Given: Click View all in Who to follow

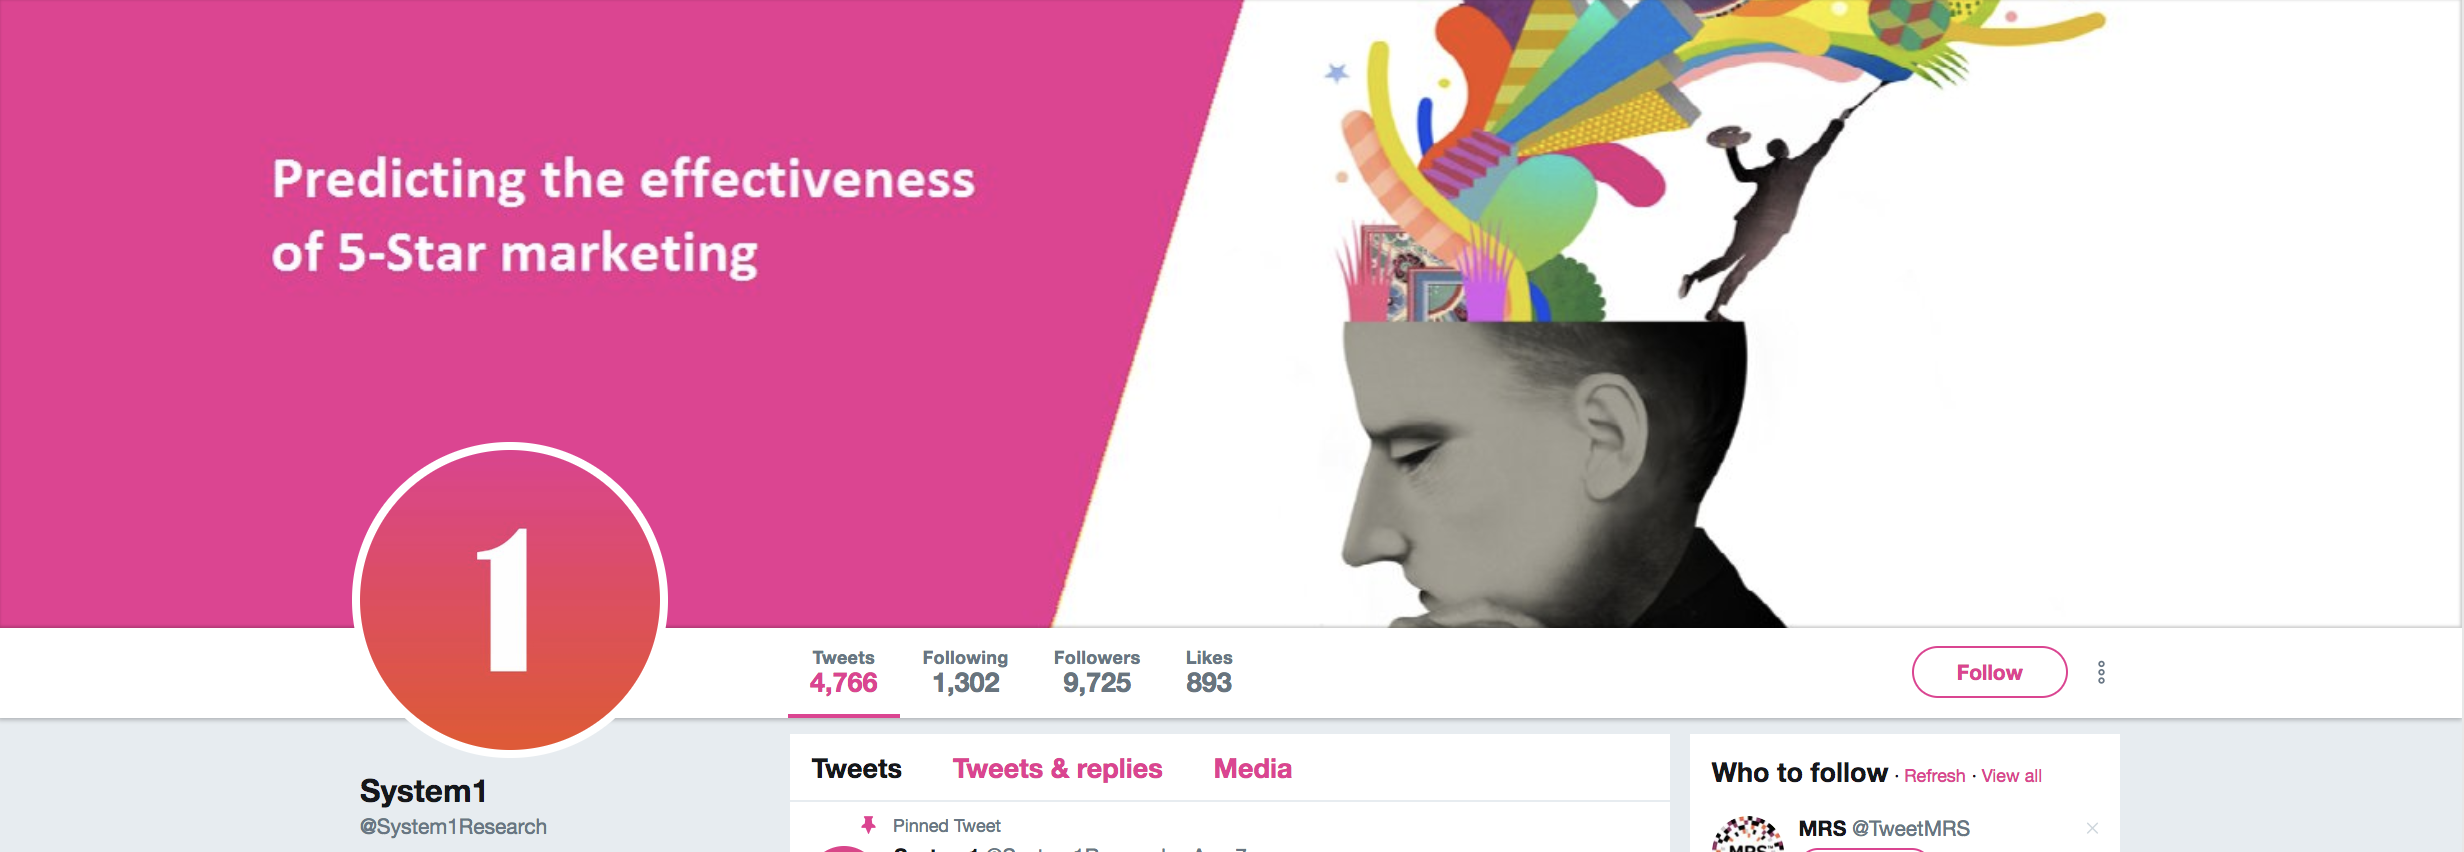Looking at the screenshot, I should (2011, 776).
